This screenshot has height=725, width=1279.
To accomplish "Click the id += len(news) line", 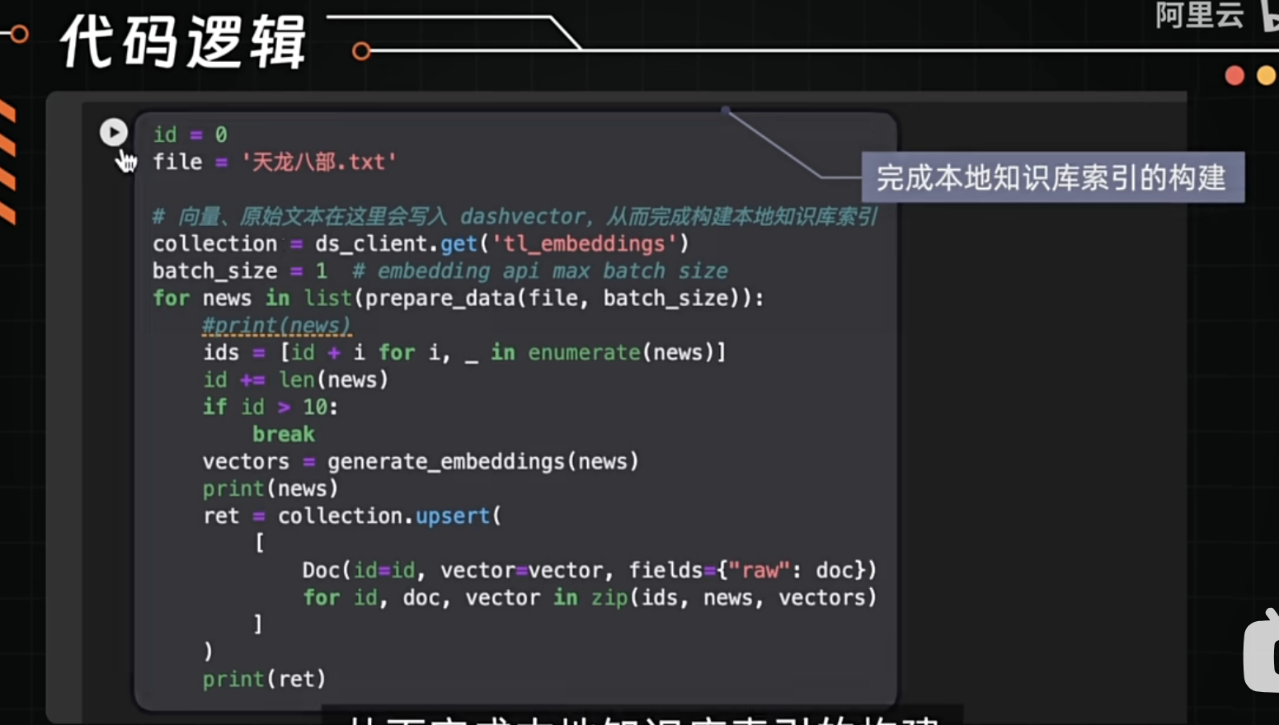I will pyautogui.click(x=295, y=380).
